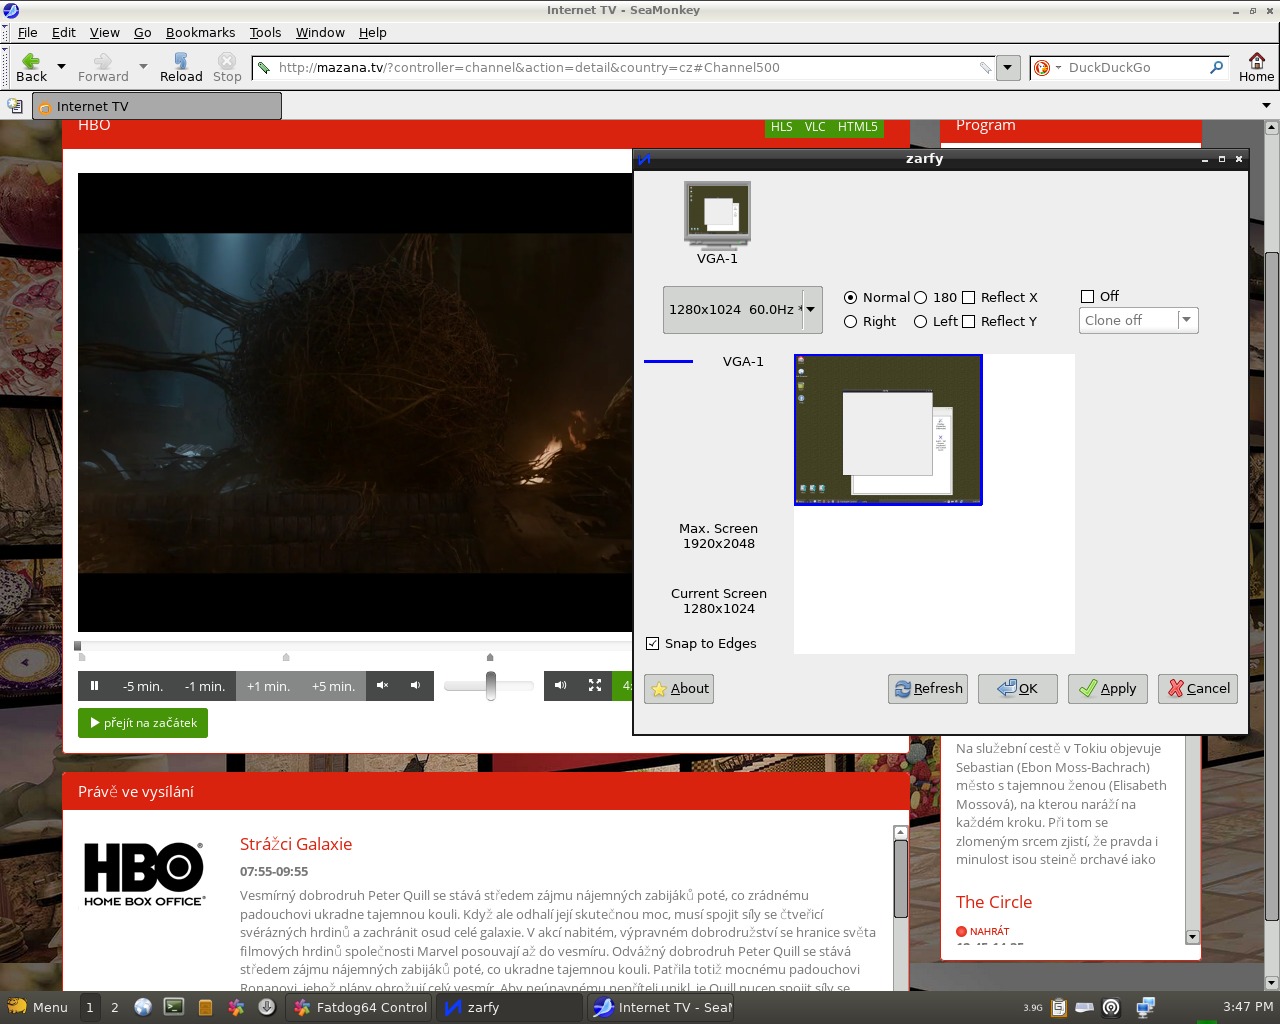Click the Refresh button in zarfy
1280x1024 pixels.
[928, 688]
